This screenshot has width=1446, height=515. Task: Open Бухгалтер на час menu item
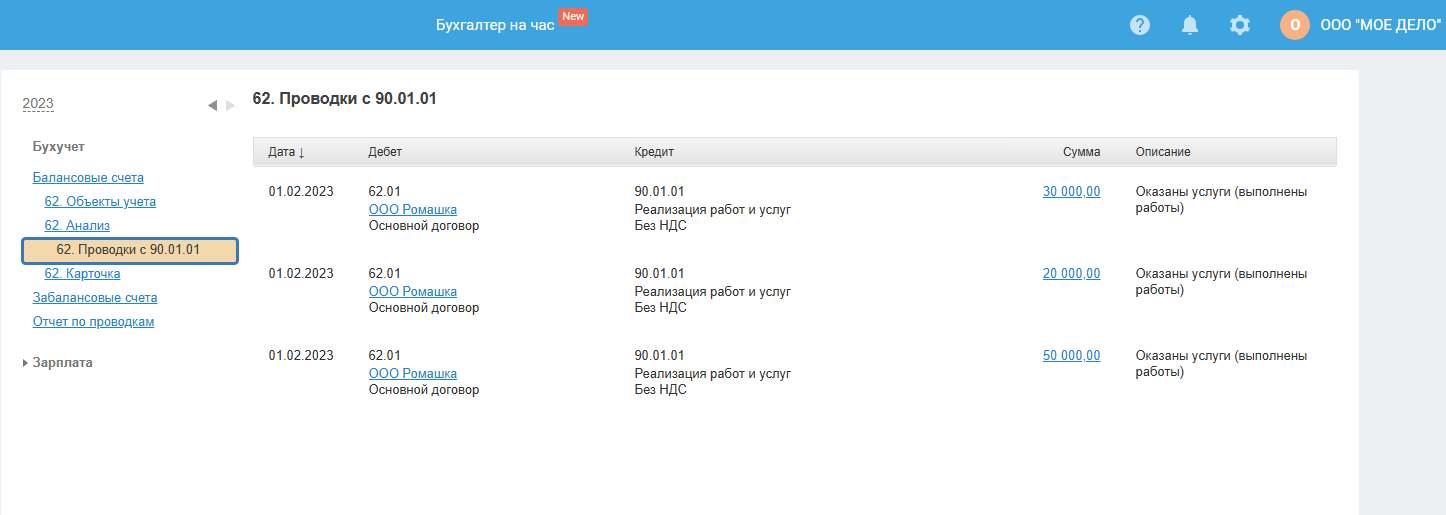(x=495, y=25)
